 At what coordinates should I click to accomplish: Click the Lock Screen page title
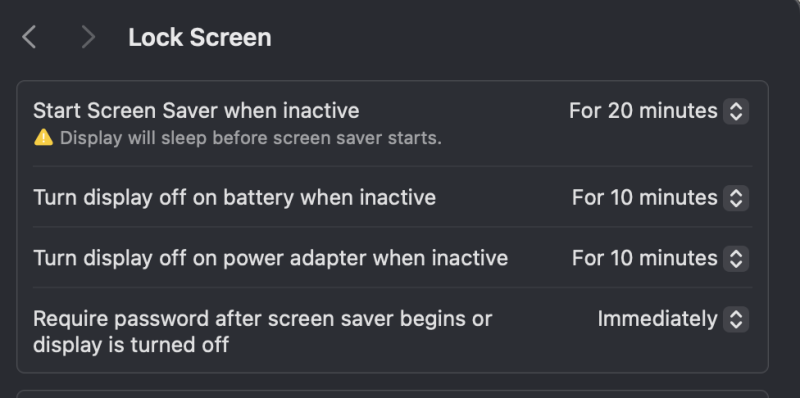coord(199,37)
